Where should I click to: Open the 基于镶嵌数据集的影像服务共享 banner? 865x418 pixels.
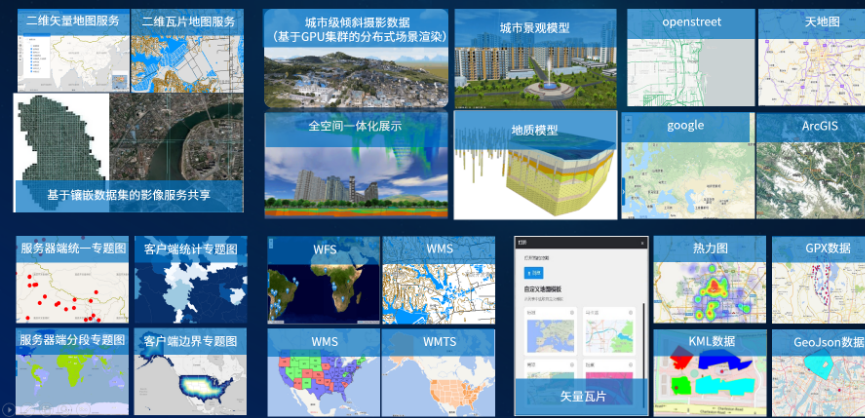(129, 196)
